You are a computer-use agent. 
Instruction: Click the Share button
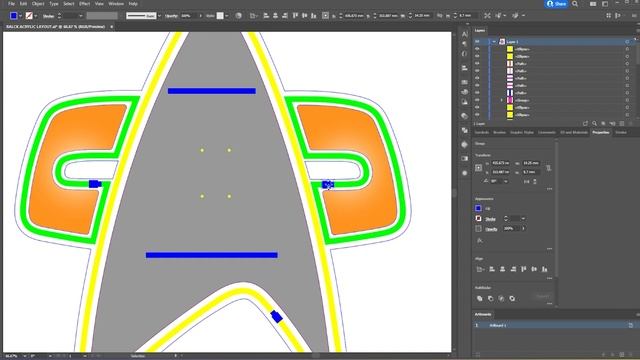[556, 4]
